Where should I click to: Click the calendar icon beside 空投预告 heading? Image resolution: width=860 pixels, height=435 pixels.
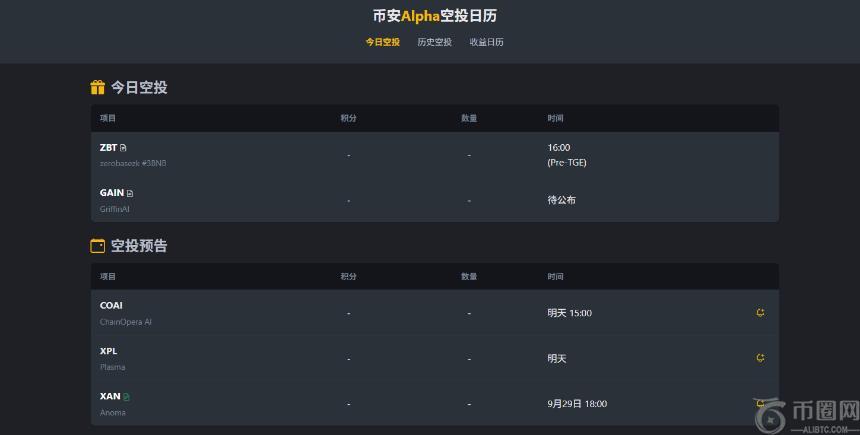[98, 246]
